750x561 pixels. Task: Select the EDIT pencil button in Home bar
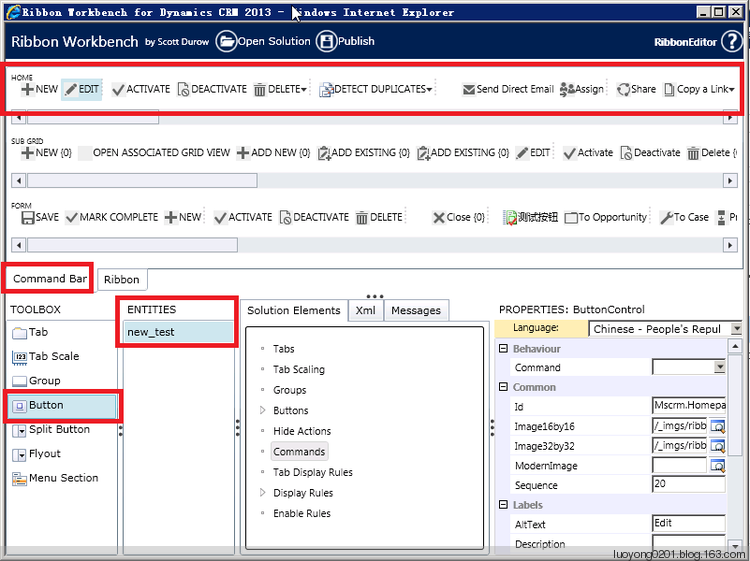click(82, 89)
